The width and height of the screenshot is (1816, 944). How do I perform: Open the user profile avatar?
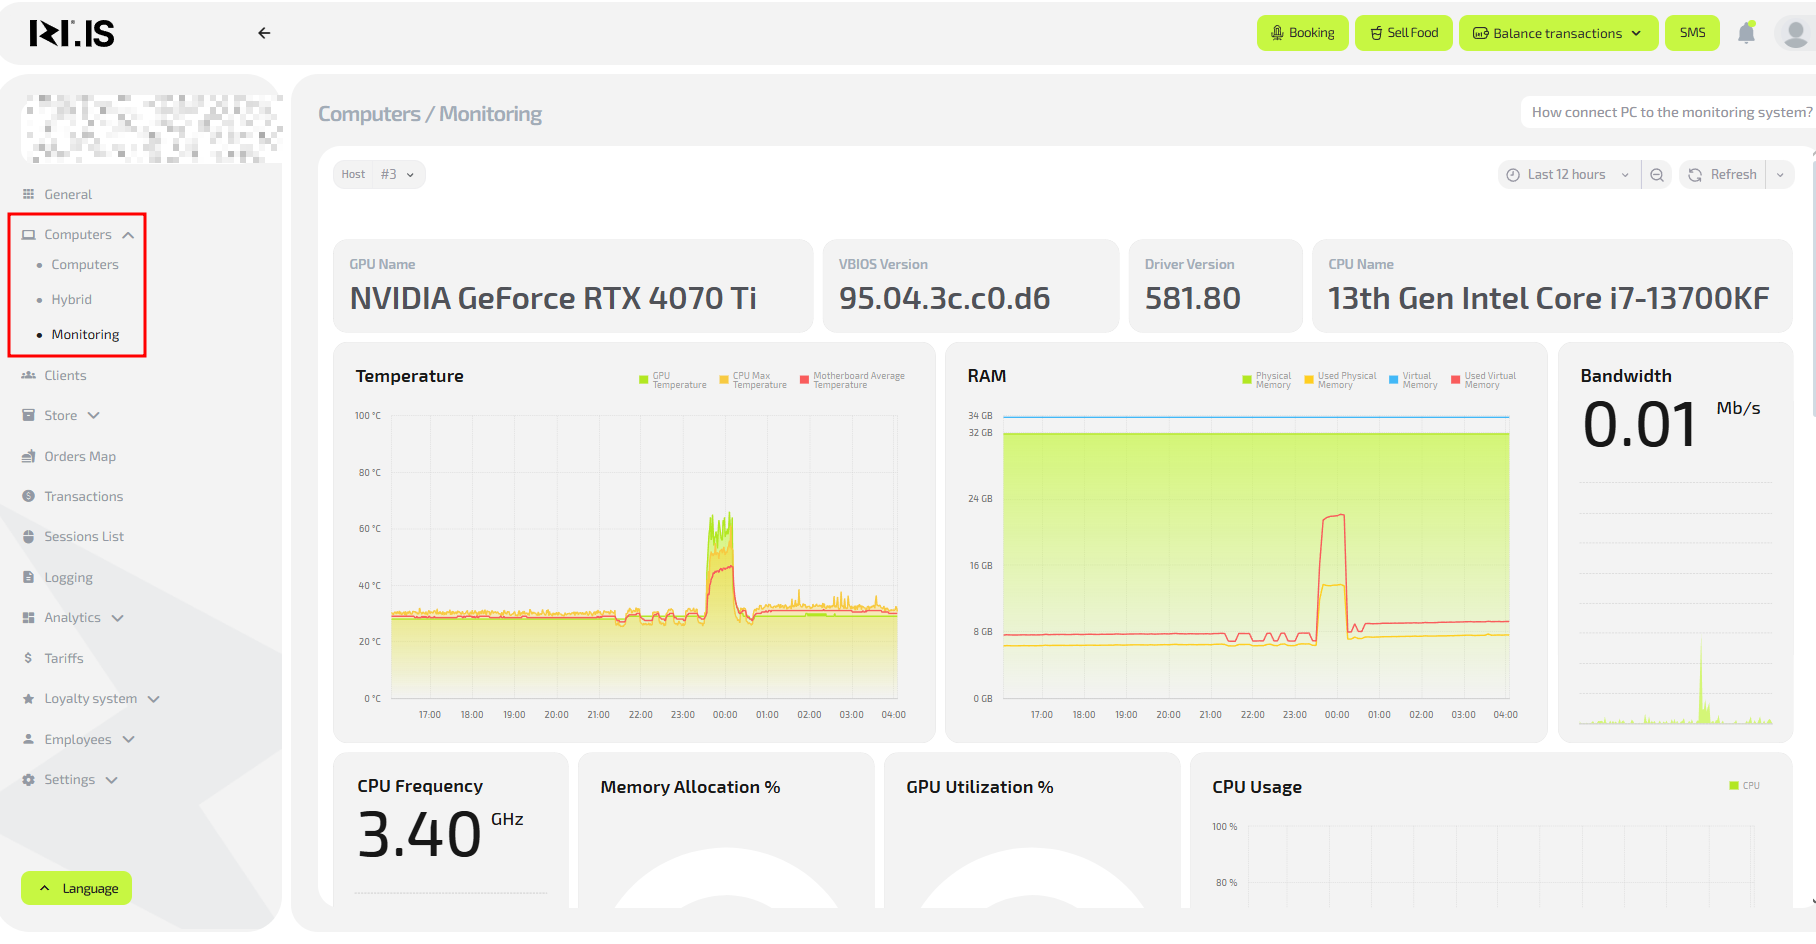tap(1795, 33)
